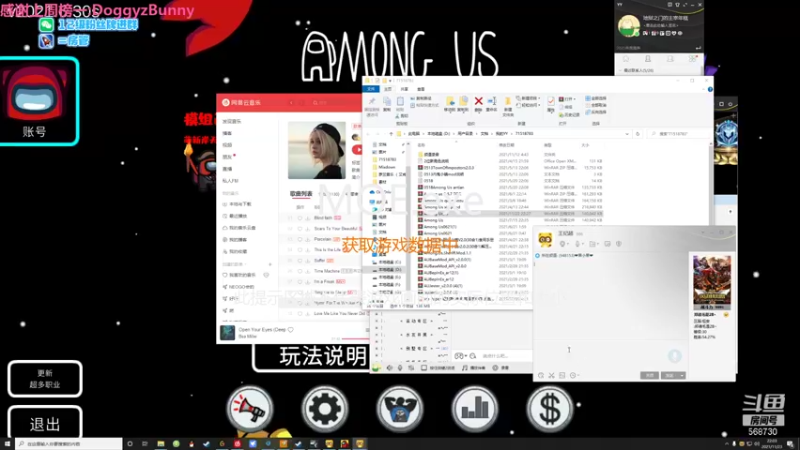Viewport: 800px width, 450px height.
Task: Click the blonde girl playlist cover image
Action: tap(316, 150)
